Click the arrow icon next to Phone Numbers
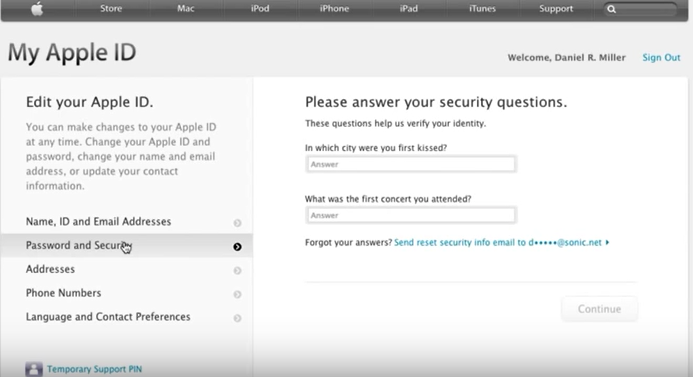 click(x=237, y=294)
